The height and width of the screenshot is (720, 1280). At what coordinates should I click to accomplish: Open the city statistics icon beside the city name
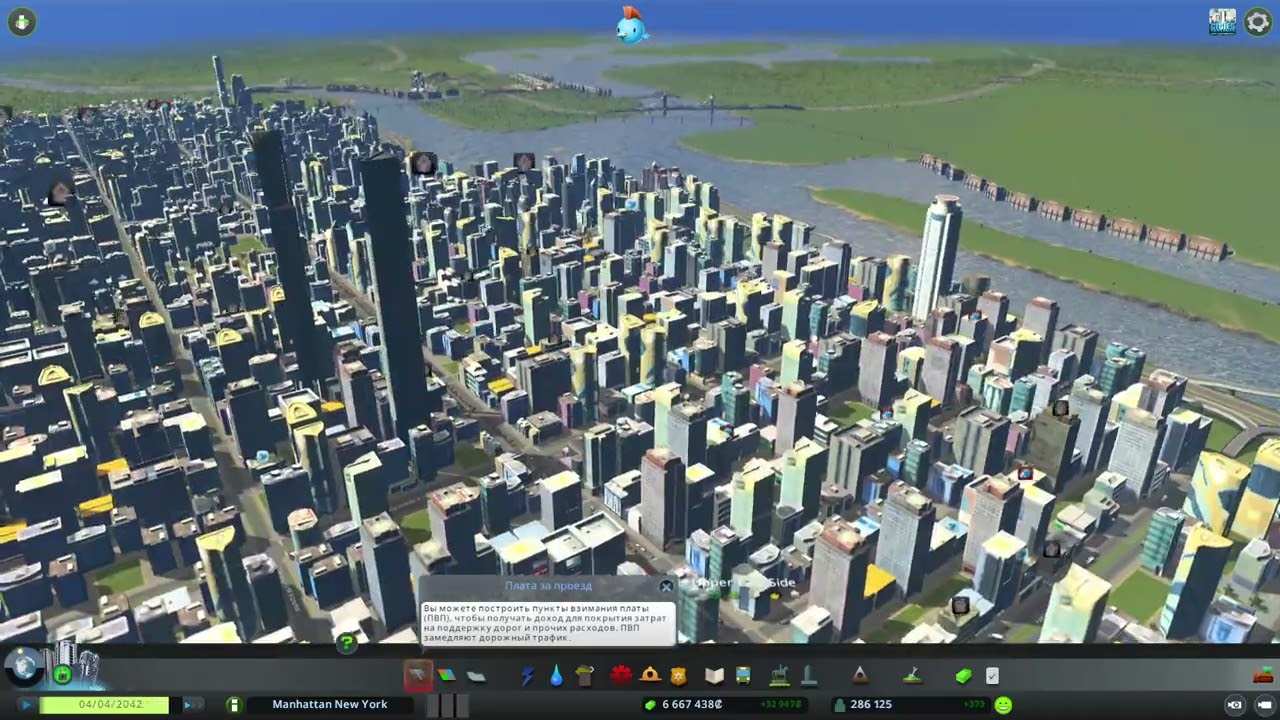(x=233, y=705)
